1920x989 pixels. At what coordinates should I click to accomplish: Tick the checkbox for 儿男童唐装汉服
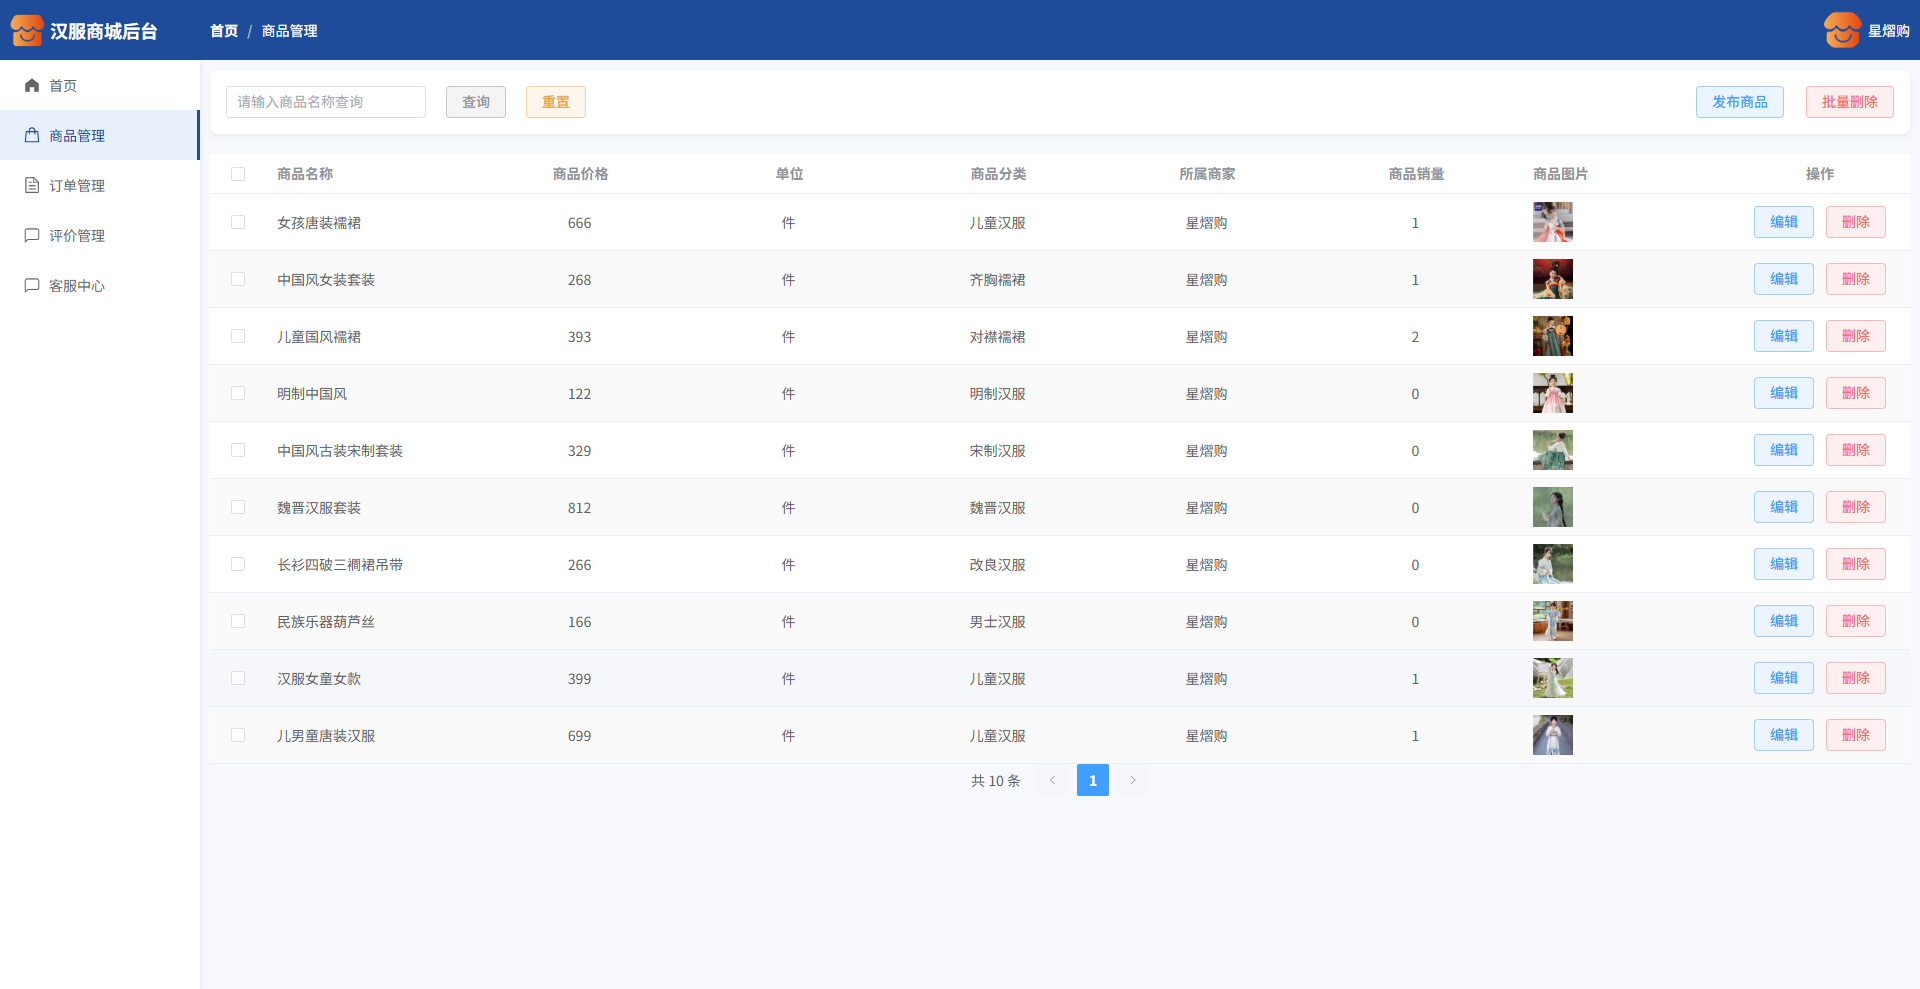tap(238, 735)
